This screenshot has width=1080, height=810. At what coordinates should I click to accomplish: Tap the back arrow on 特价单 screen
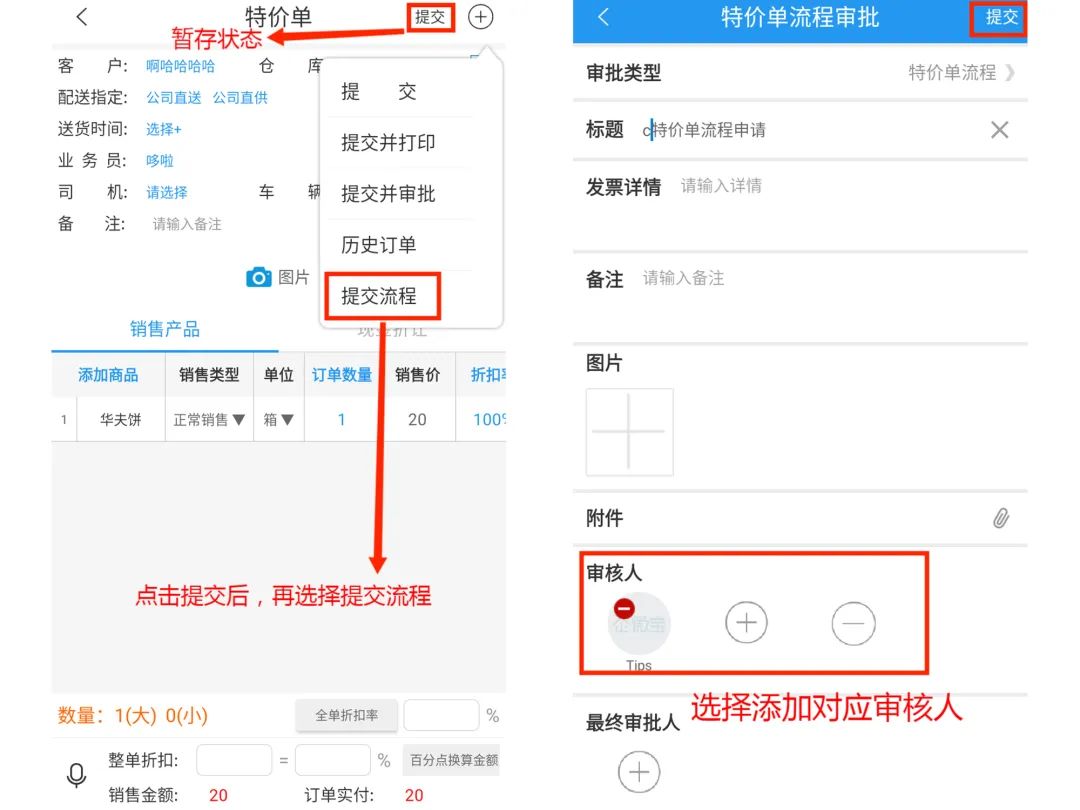pos(82,17)
